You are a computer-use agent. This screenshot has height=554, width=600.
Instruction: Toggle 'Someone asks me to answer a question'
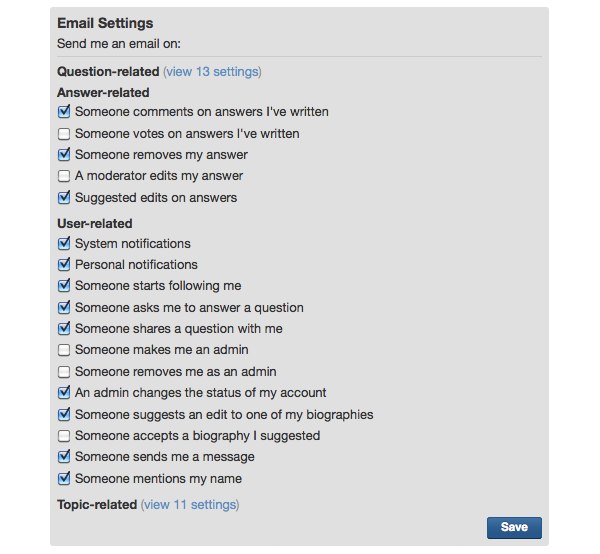65,308
